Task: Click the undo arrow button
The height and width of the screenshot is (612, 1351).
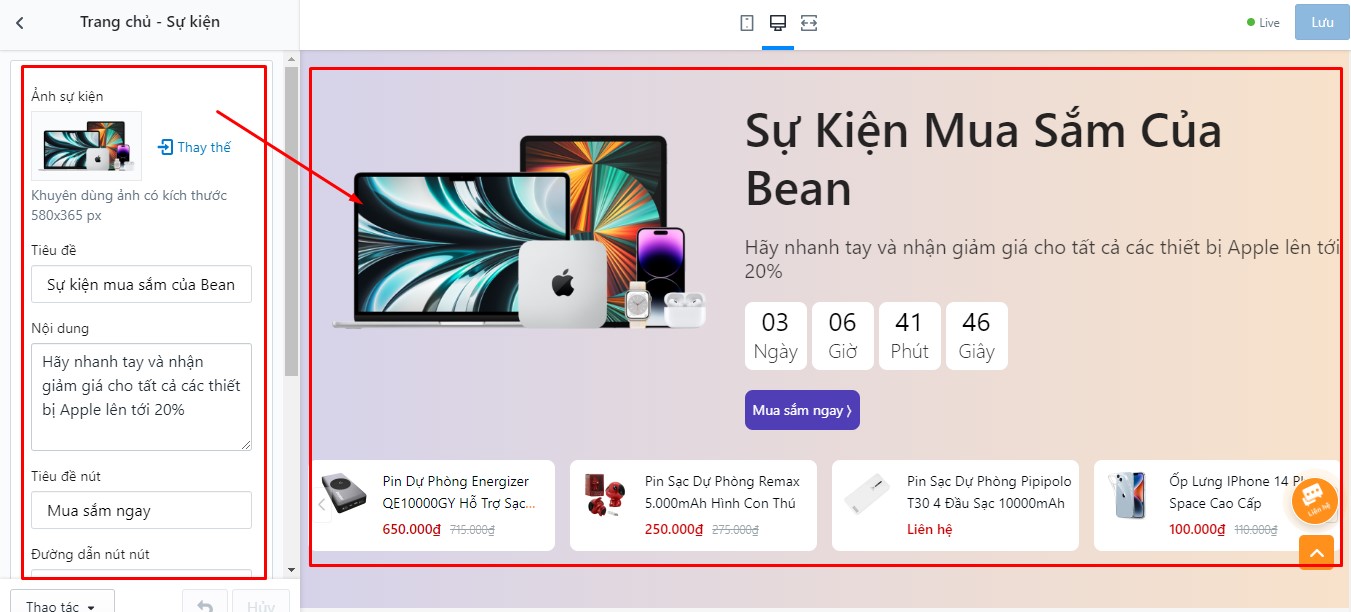Action: click(x=205, y=606)
